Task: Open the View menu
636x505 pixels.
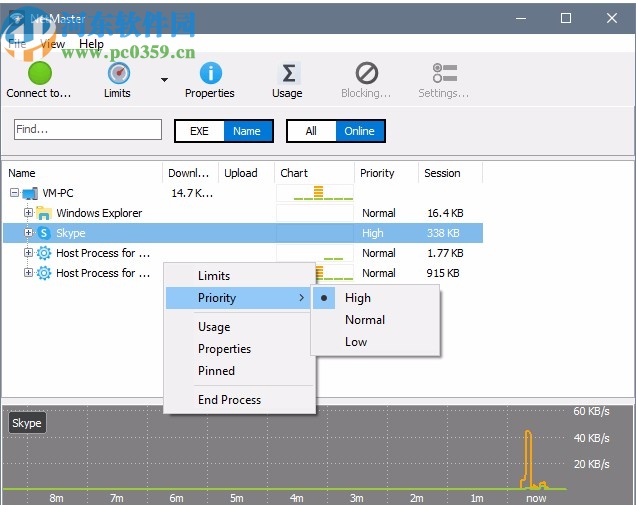Action: coord(53,44)
